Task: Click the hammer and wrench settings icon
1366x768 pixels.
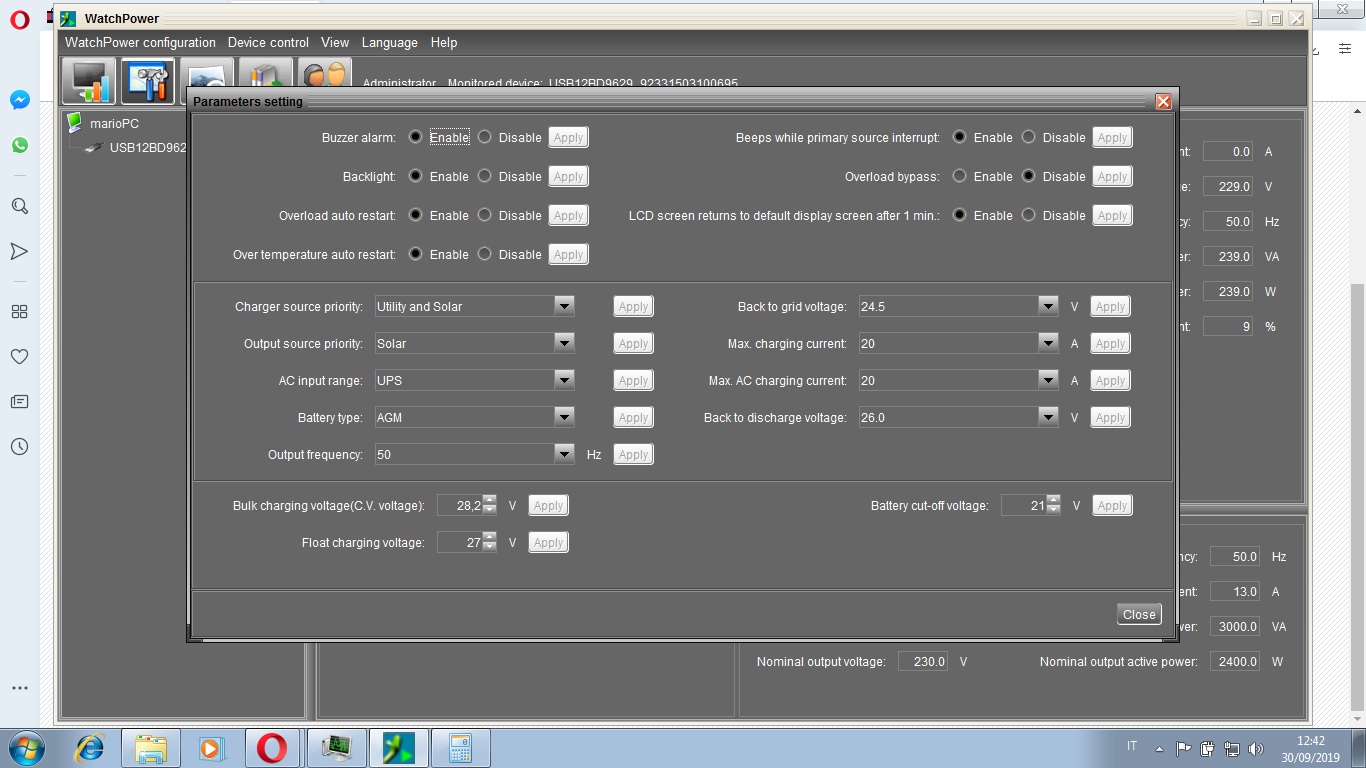Action: pos(148,81)
